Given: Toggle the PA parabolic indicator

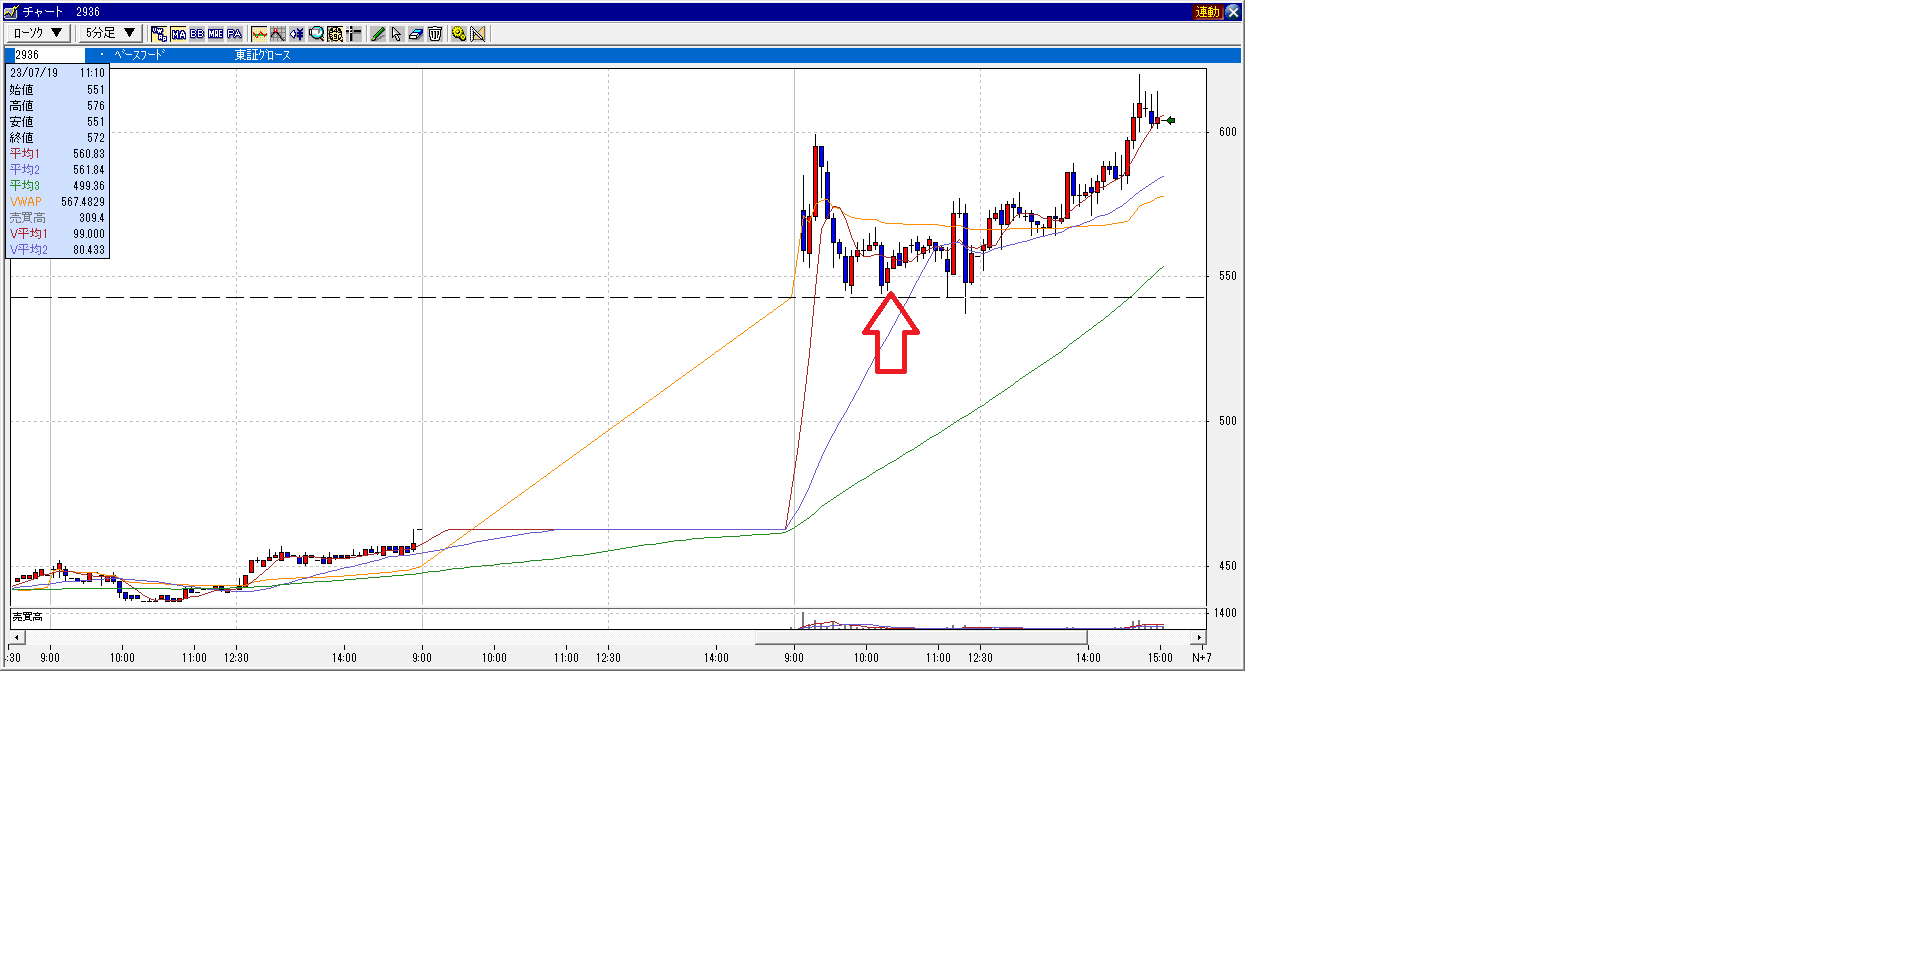Looking at the screenshot, I should pyautogui.click(x=234, y=33).
